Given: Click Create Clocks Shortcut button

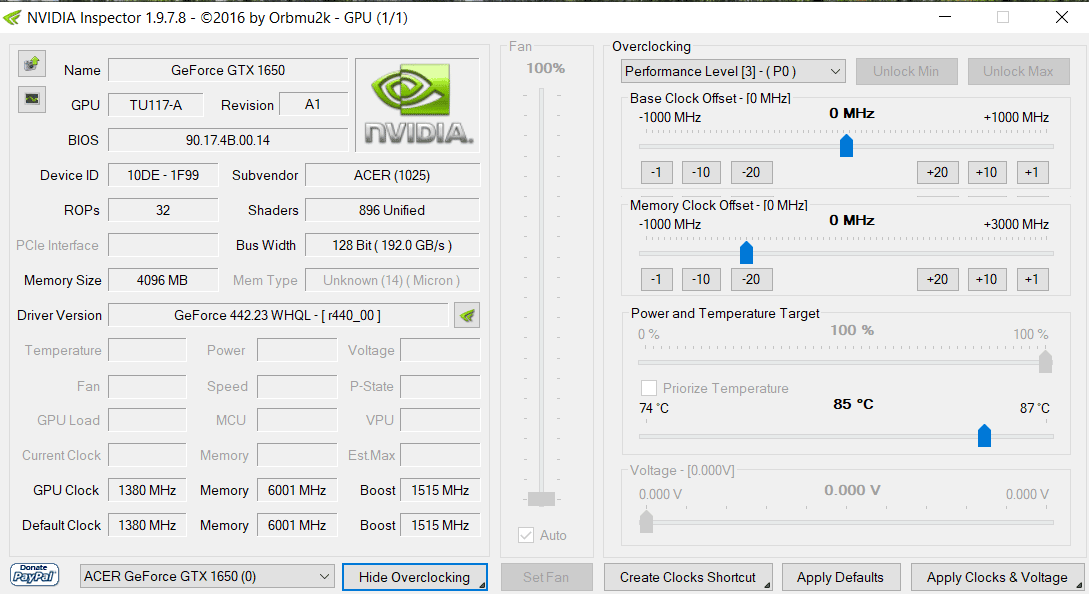Looking at the screenshot, I should [x=688, y=577].
